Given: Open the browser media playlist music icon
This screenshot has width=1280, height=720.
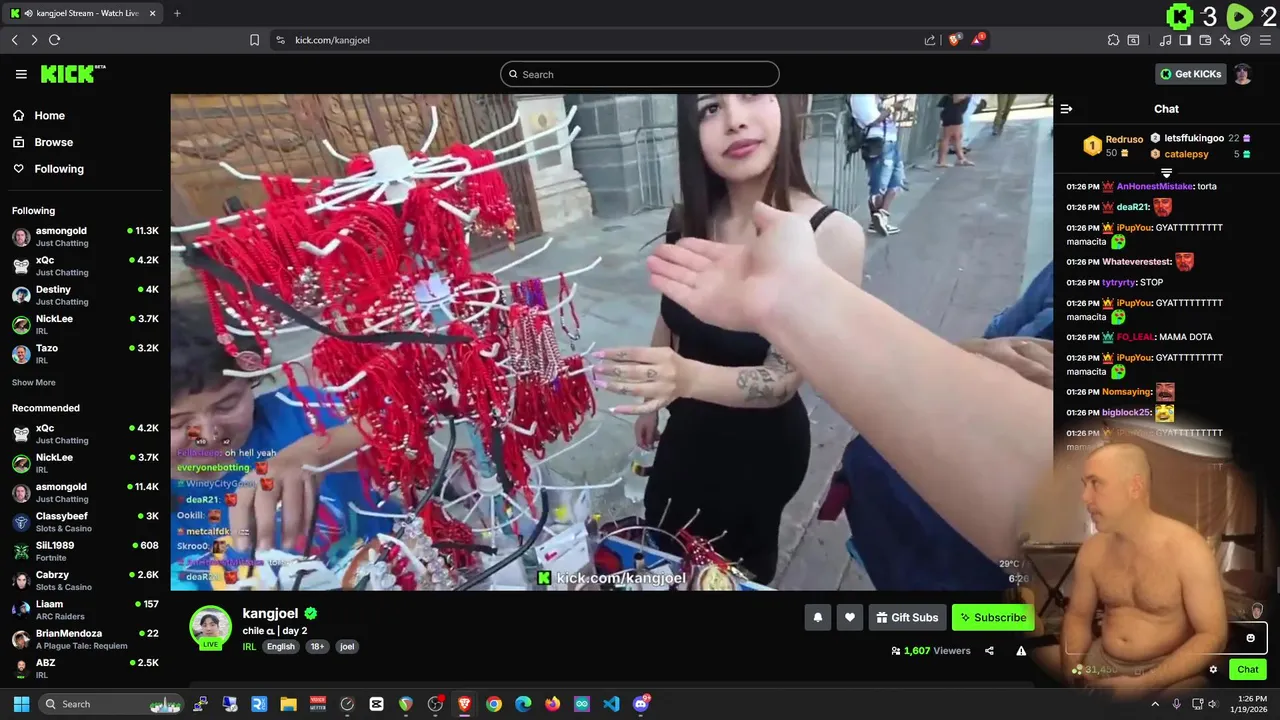Looking at the screenshot, I should pos(1165,40).
